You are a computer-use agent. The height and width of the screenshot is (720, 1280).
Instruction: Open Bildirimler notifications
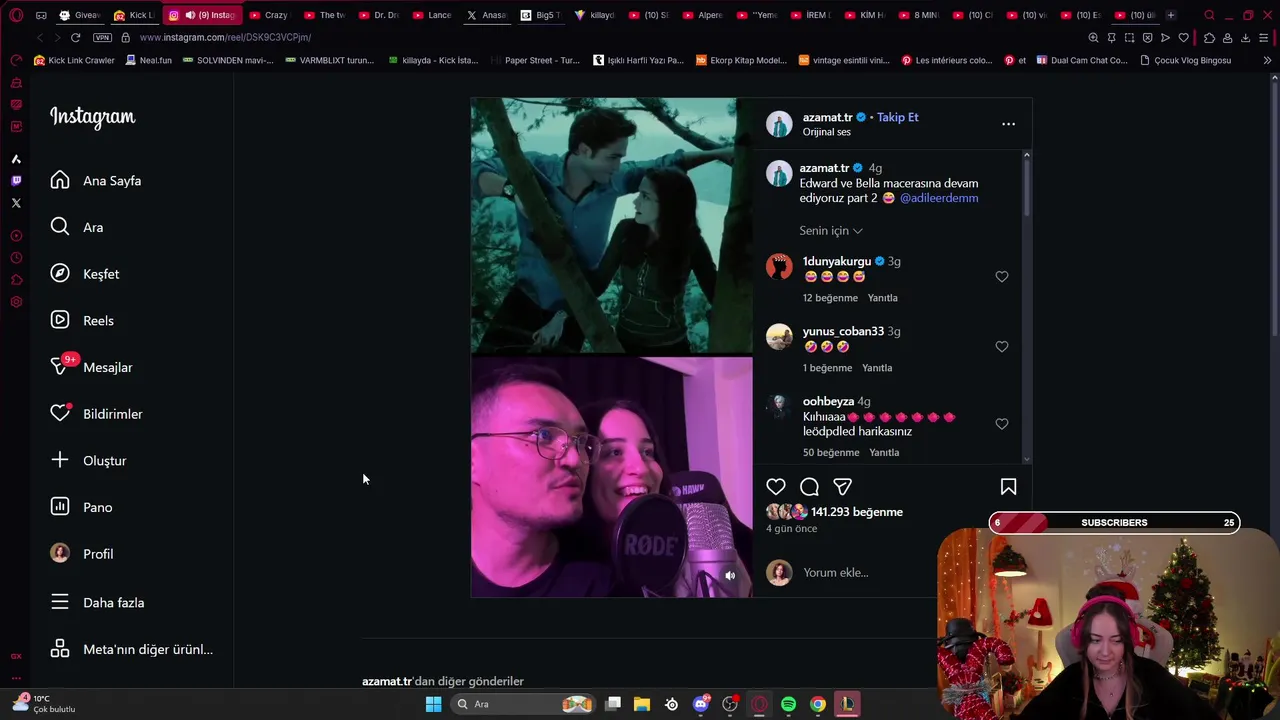[97, 414]
